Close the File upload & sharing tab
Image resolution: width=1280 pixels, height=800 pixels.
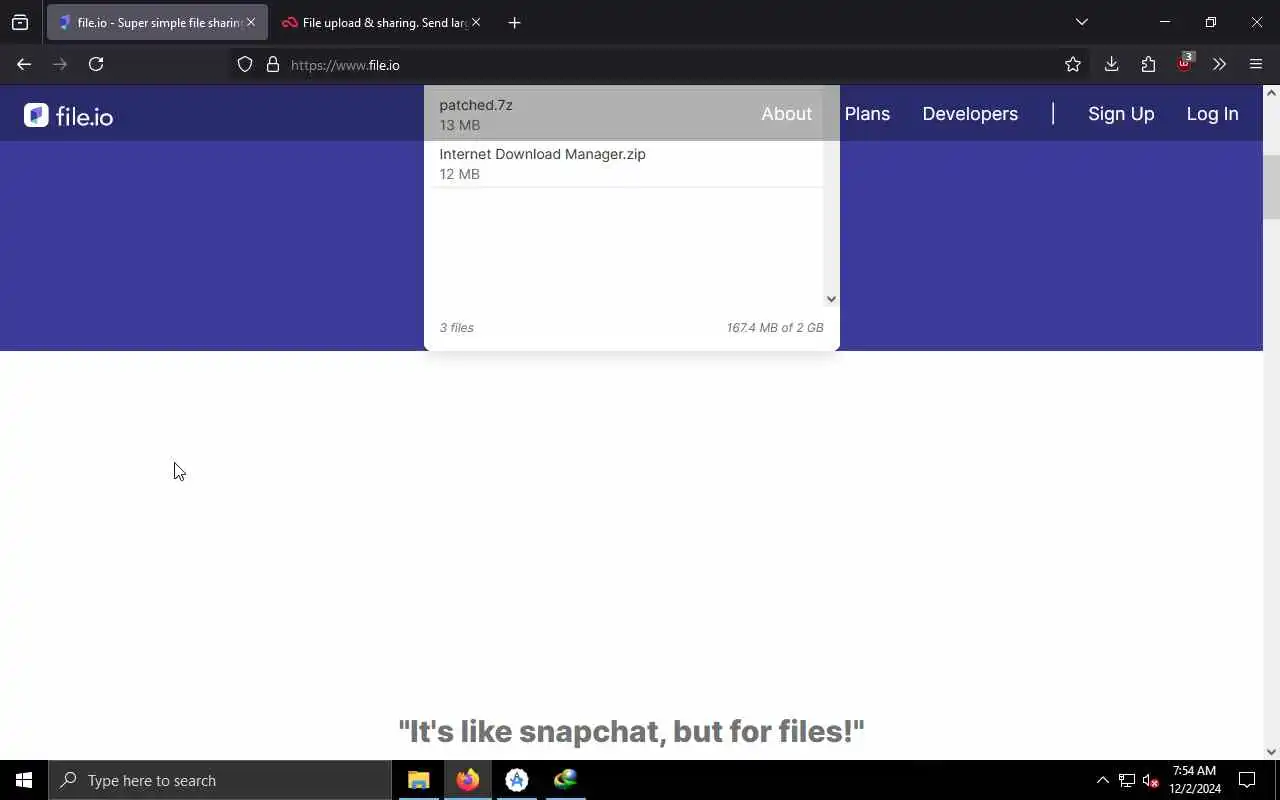476,22
